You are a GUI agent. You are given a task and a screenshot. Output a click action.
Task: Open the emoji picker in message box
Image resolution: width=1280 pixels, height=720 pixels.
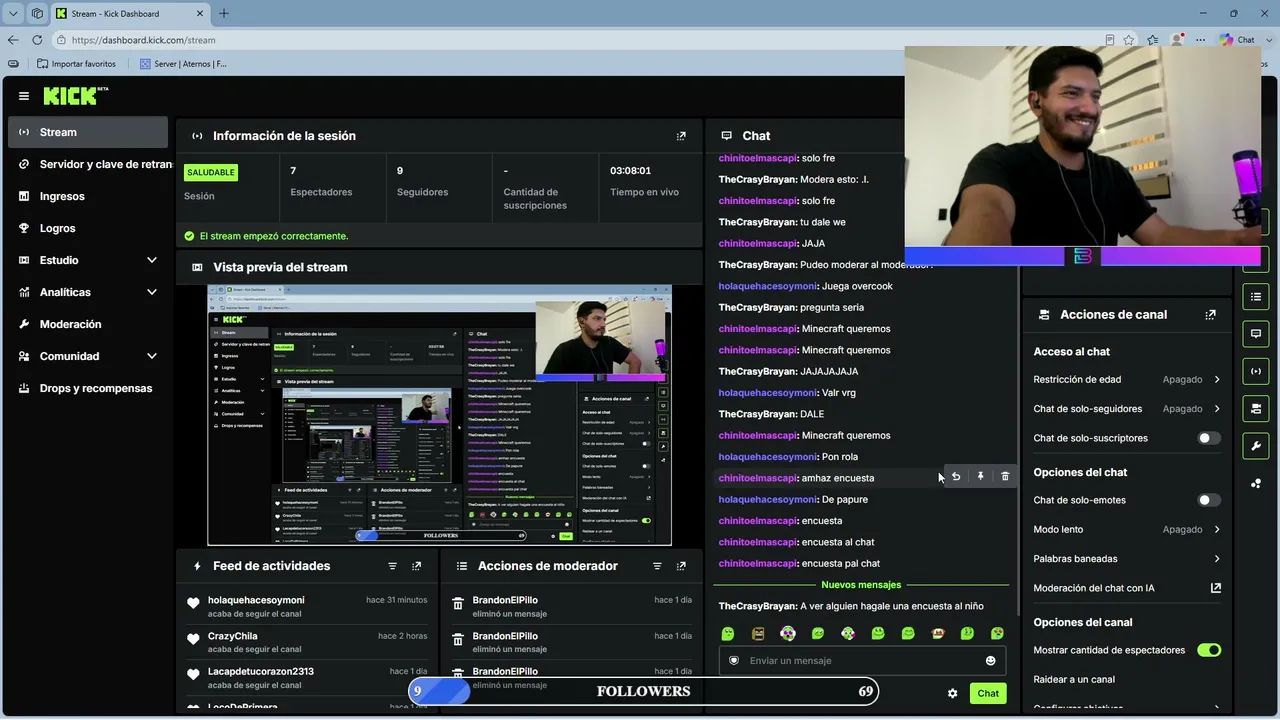pyautogui.click(x=991, y=660)
